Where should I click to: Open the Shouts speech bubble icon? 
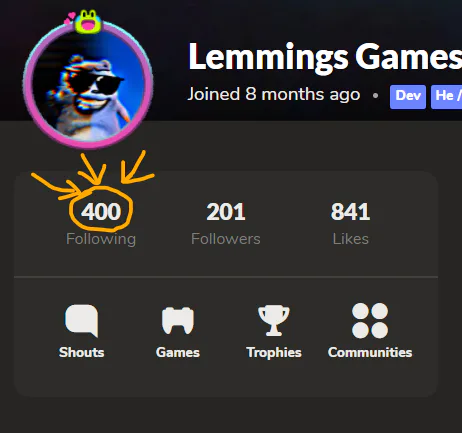82,320
